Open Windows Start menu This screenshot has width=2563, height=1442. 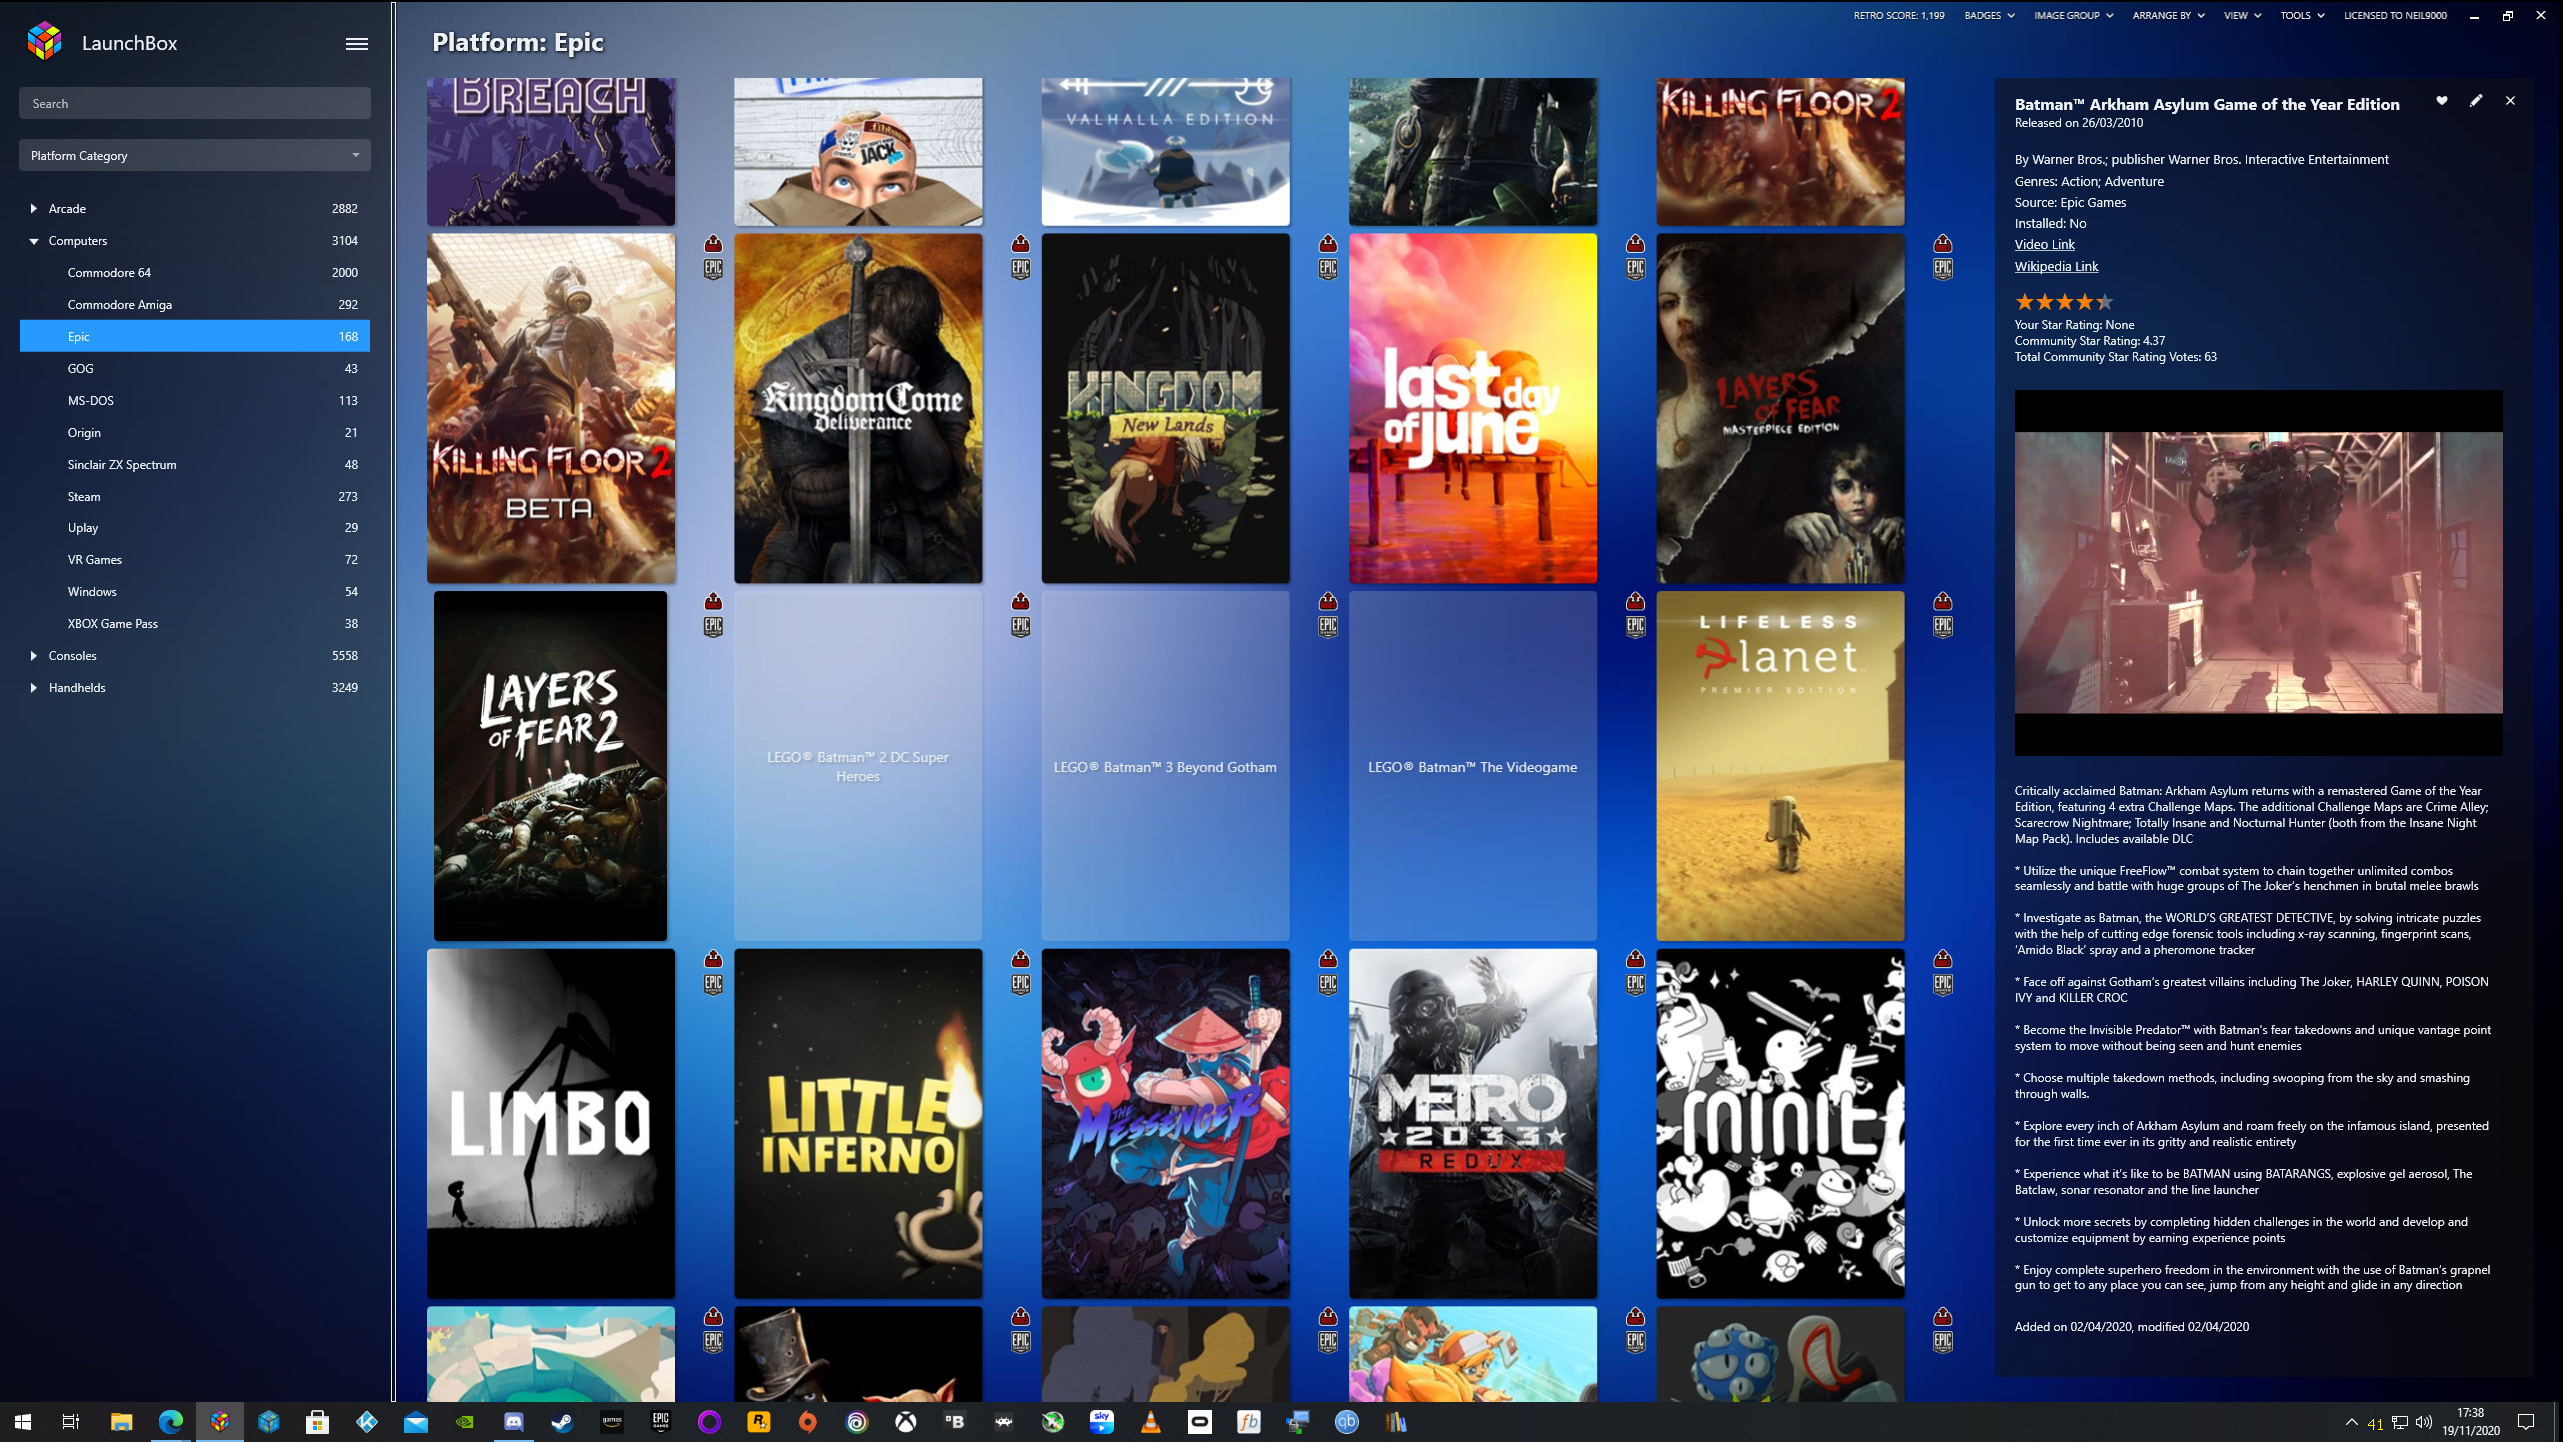point(23,1421)
